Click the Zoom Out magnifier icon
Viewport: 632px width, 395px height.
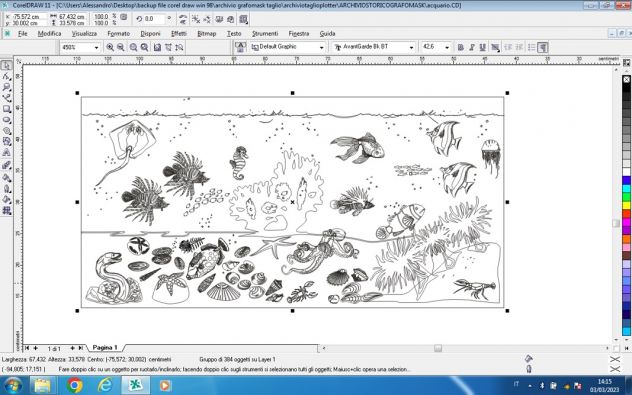point(121,48)
